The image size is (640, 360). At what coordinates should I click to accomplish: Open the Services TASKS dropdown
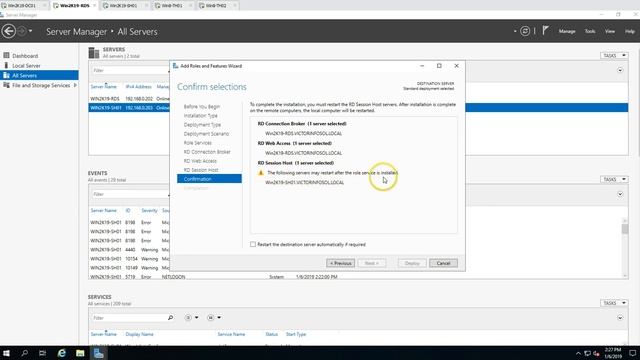[x=614, y=303]
